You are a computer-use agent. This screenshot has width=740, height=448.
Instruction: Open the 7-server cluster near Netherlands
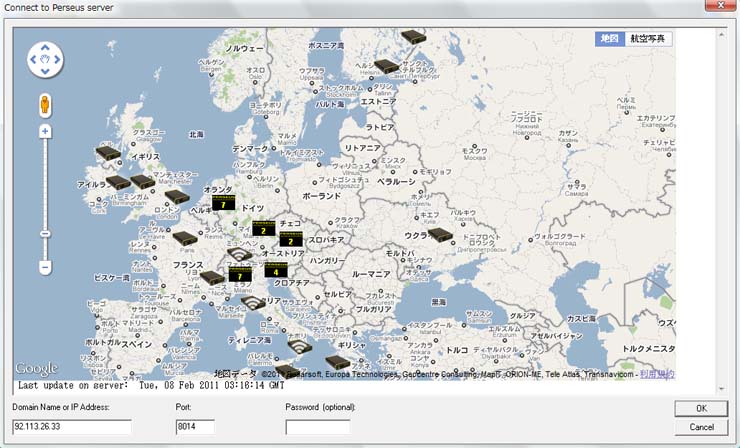[223, 202]
